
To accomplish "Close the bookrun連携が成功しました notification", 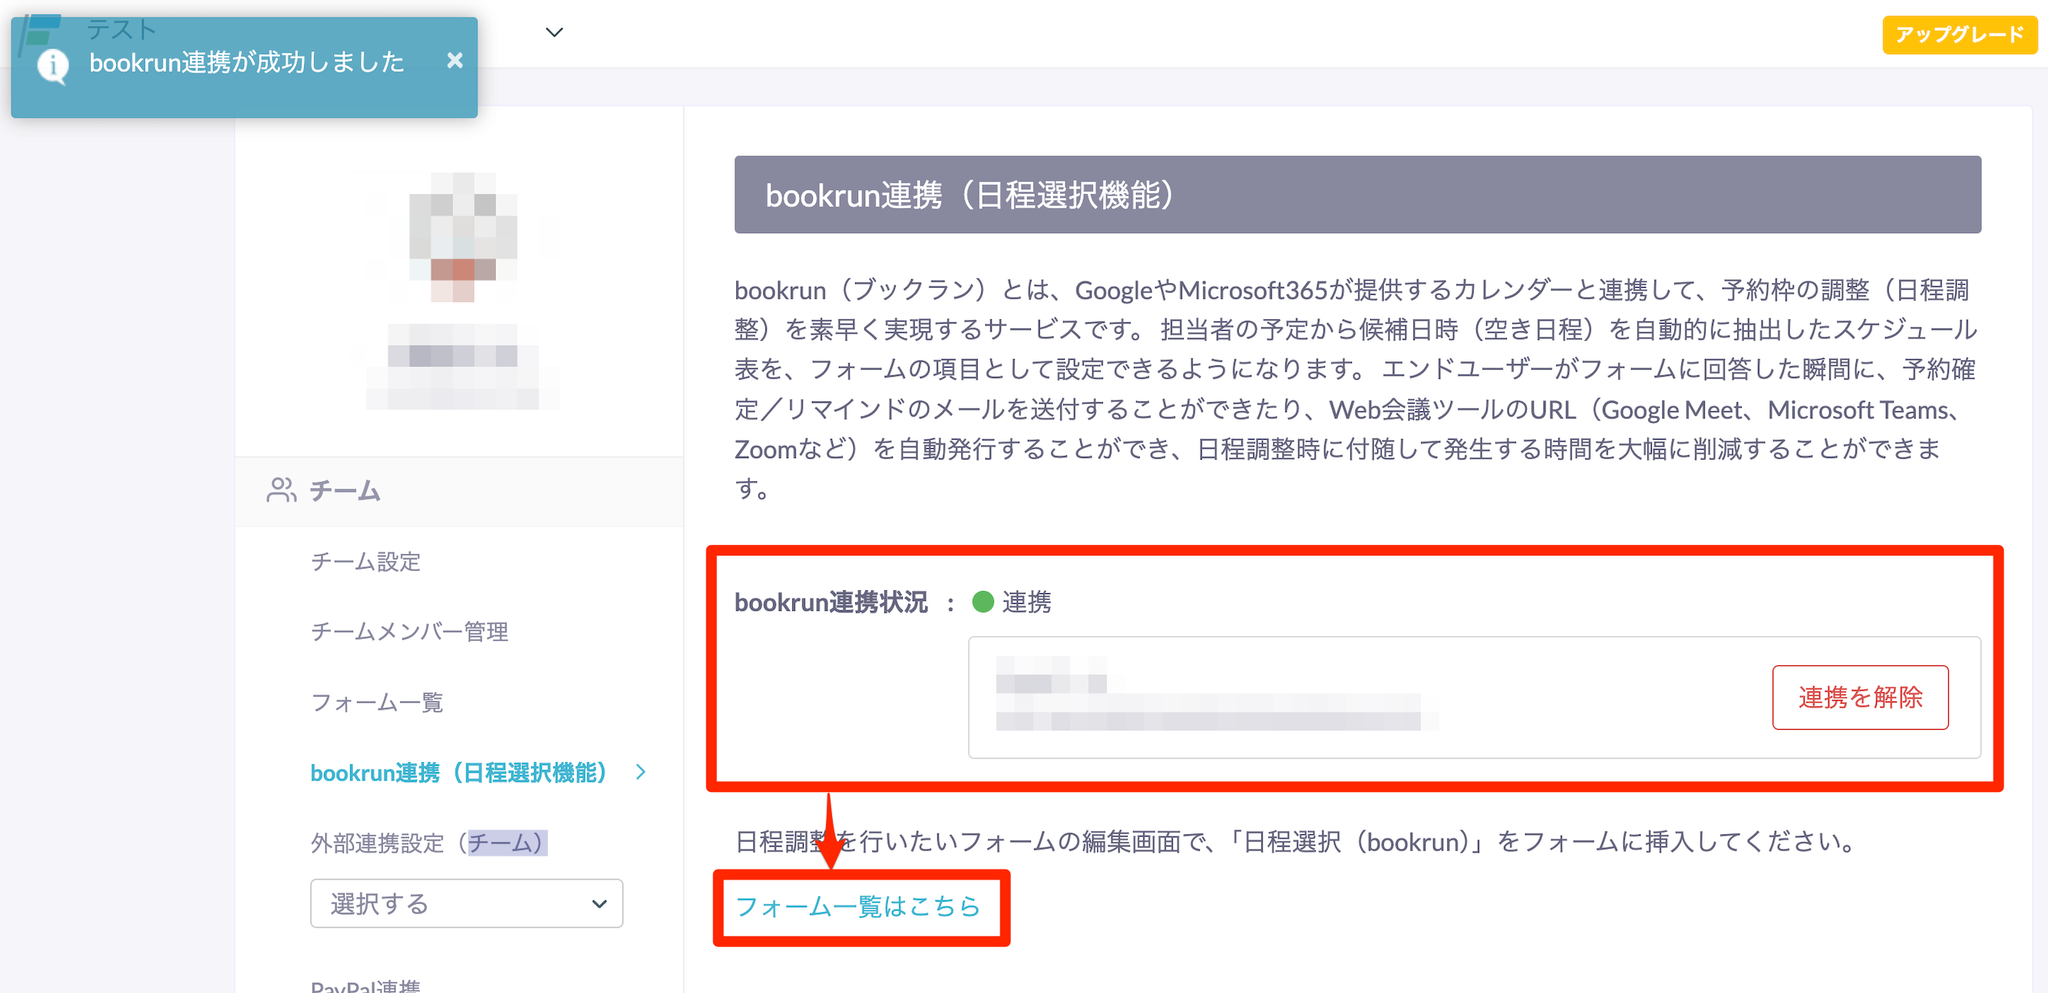I will pyautogui.click(x=455, y=61).
